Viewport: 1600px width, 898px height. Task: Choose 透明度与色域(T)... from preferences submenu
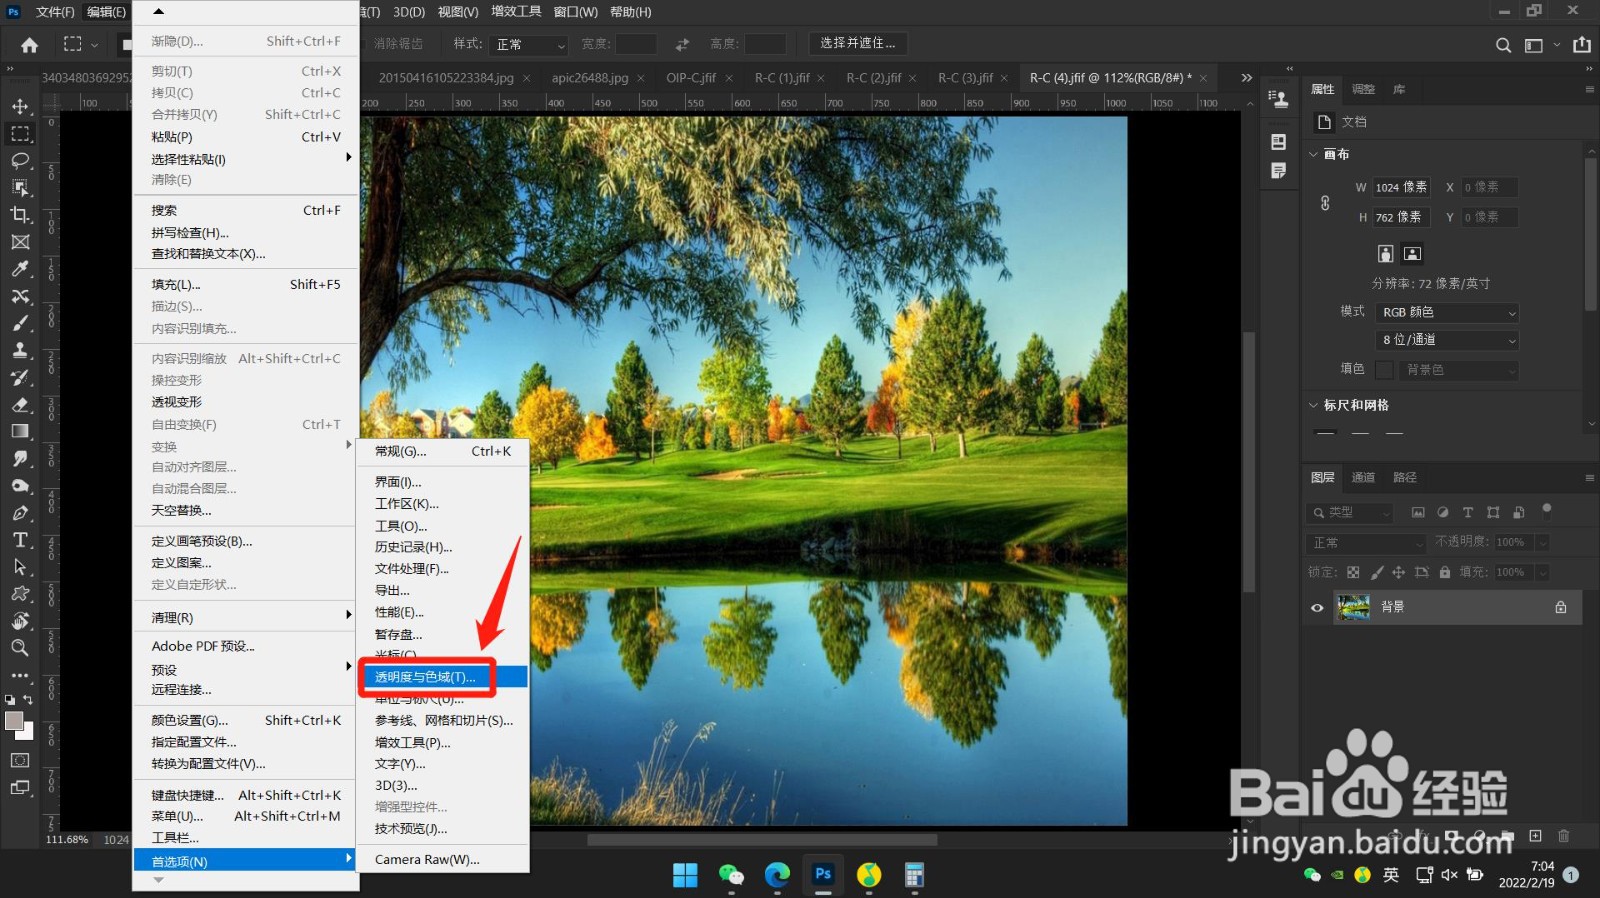(442, 677)
